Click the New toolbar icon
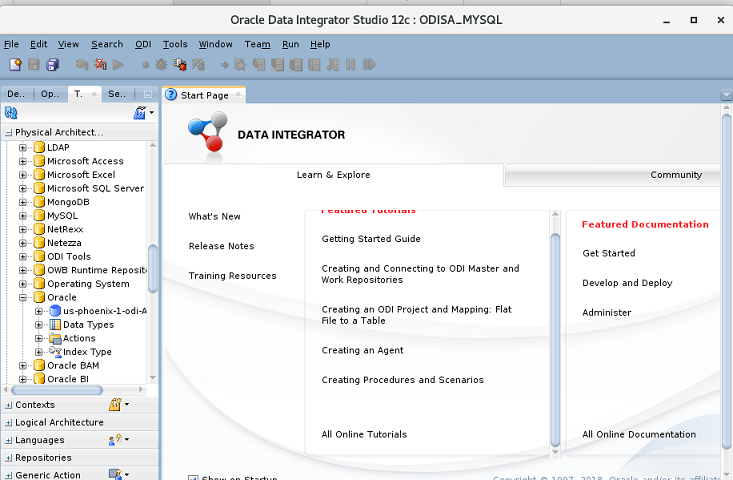Viewport: 733px width, 480px height. click(x=15, y=64)
